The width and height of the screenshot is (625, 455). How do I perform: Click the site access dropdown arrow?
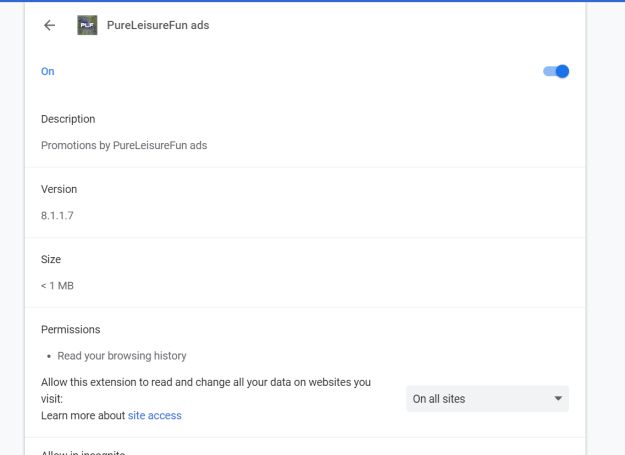tap(557, 399)
